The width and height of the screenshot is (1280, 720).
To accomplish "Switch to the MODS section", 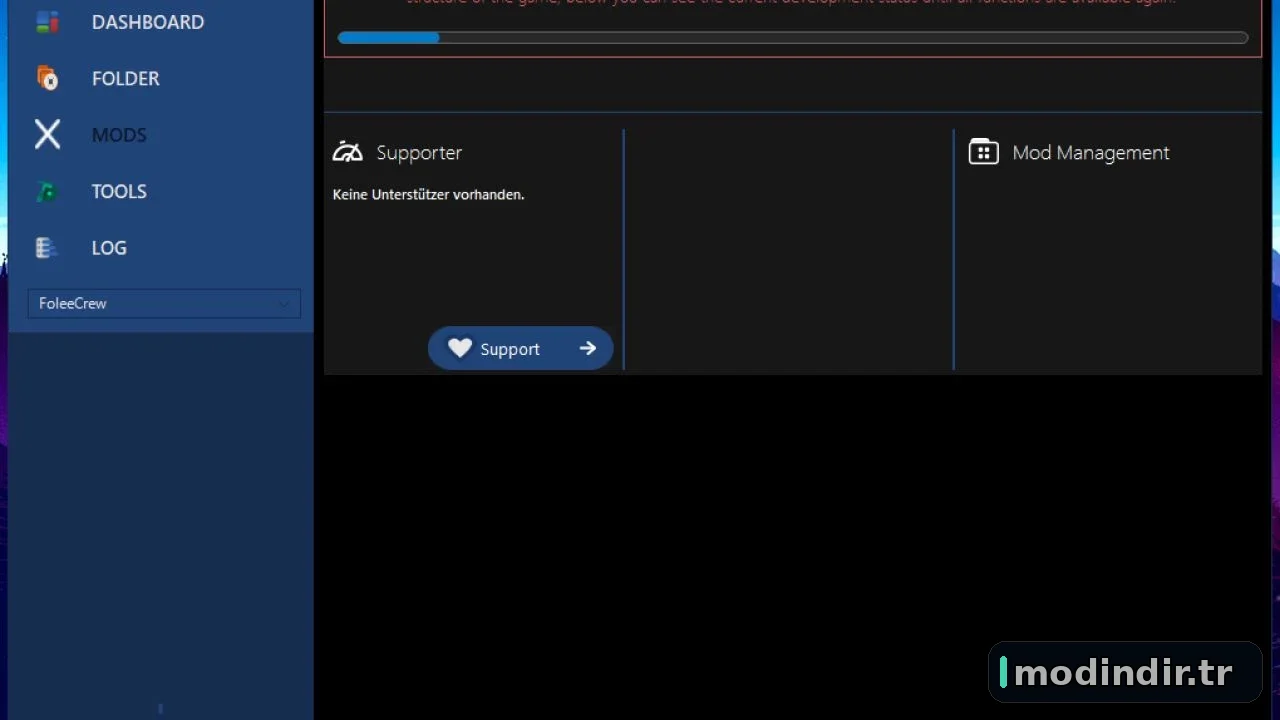I will [x=119, y=135].
